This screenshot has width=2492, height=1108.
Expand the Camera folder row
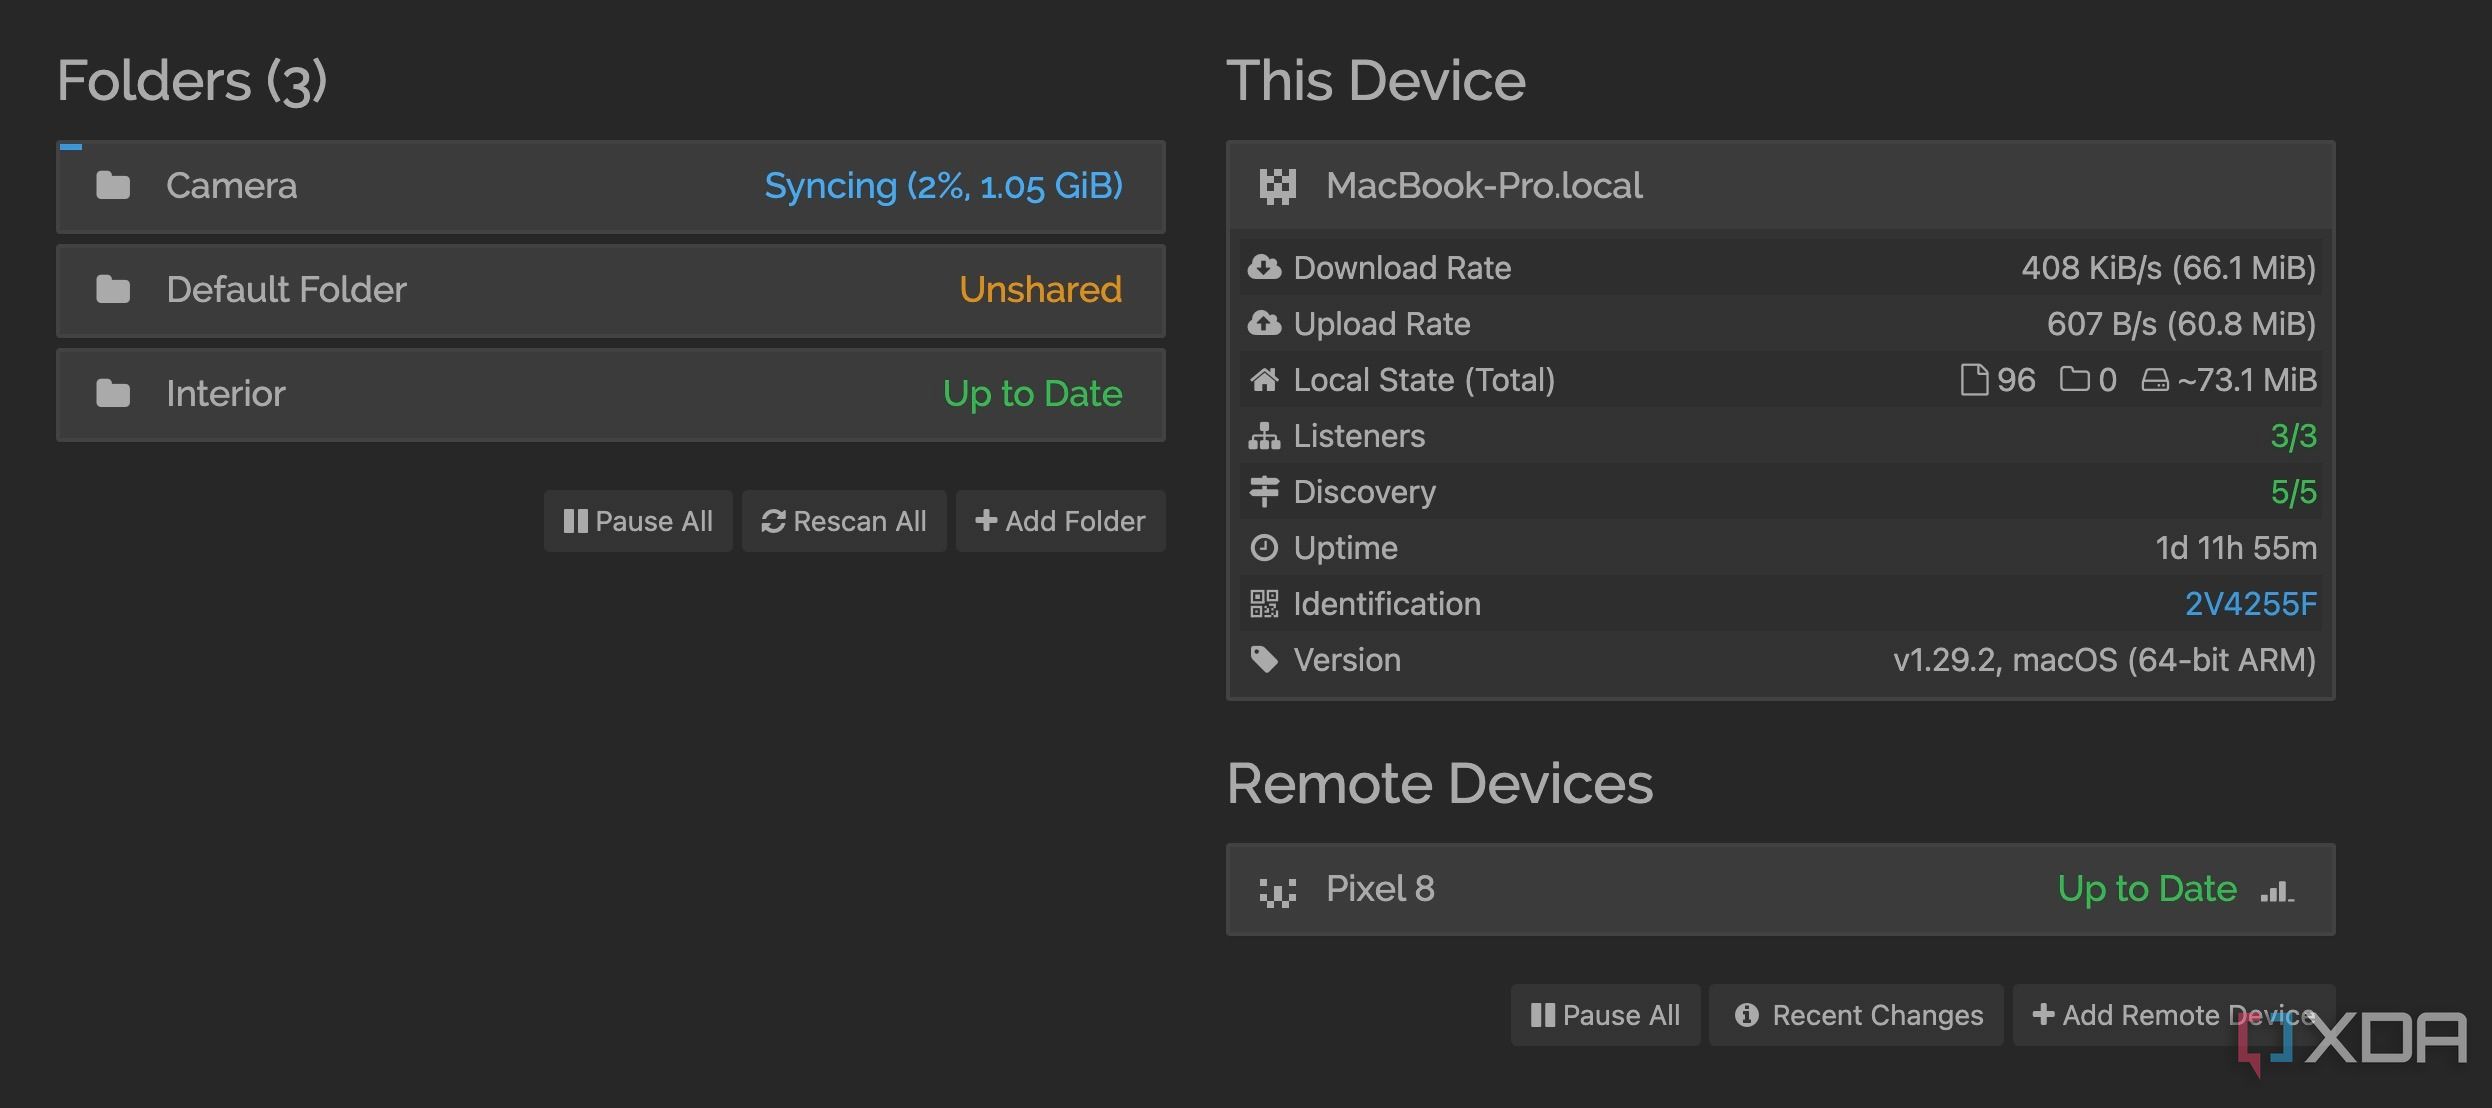tap(611, 187)
